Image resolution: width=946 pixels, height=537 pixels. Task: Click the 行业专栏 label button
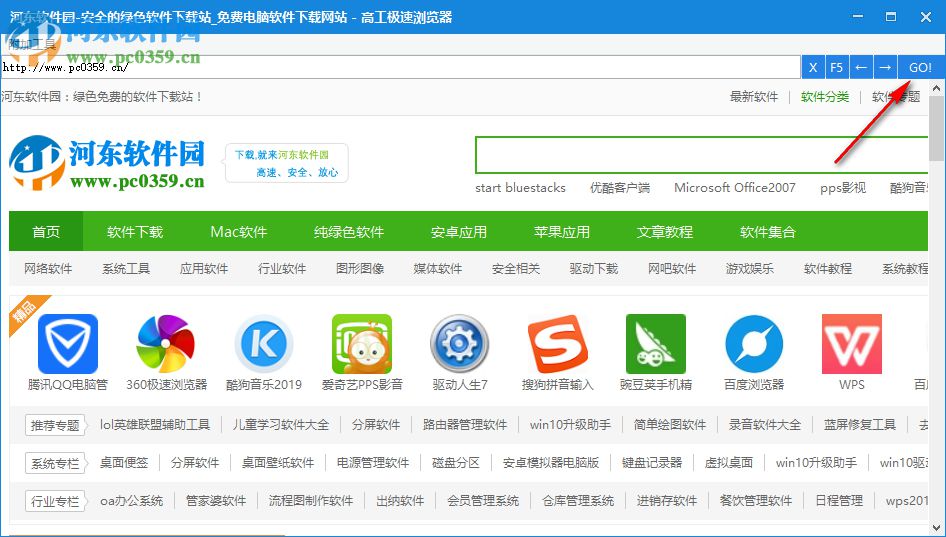(x=56, y=501)
